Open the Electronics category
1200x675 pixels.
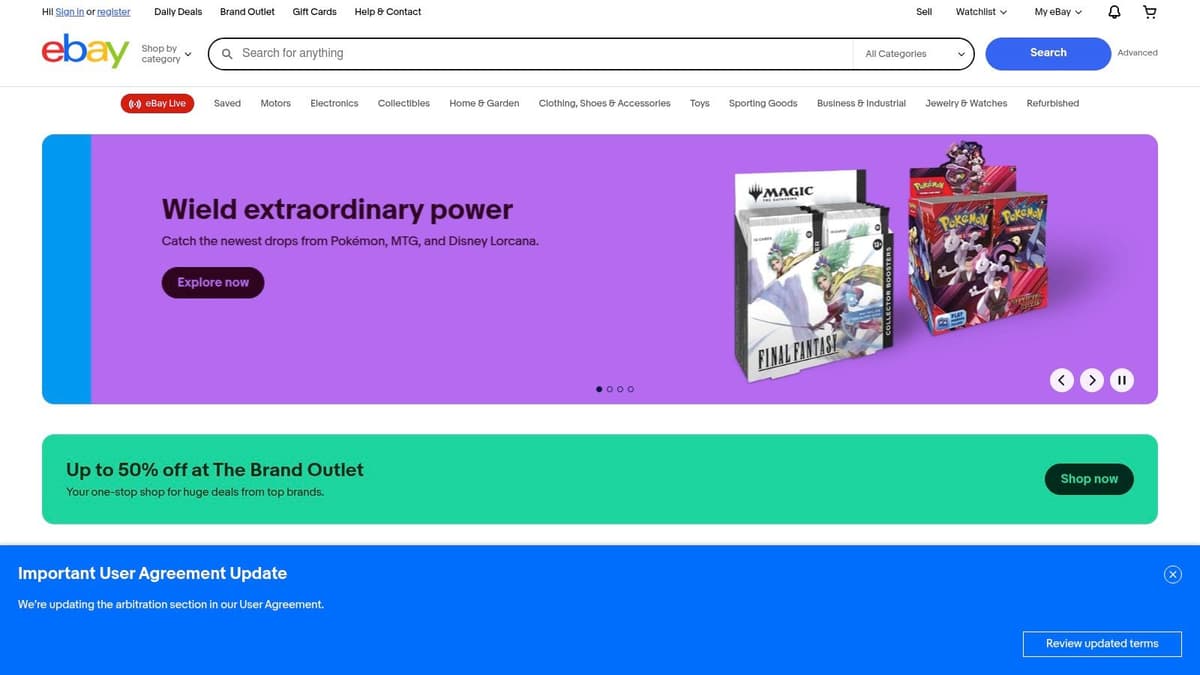pos(334,103)
